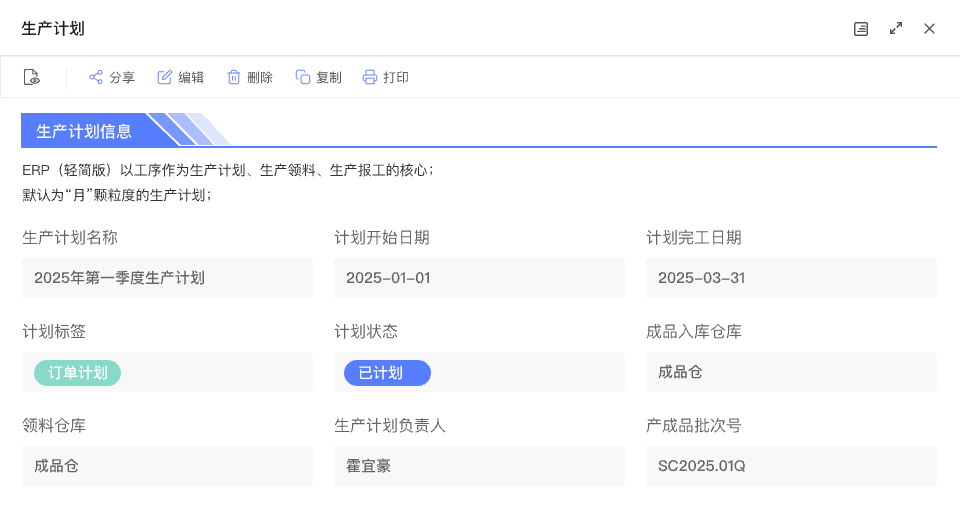960x506 pixels.
Task: Click the 计划标签 label
Action: [x=54, y=331]
